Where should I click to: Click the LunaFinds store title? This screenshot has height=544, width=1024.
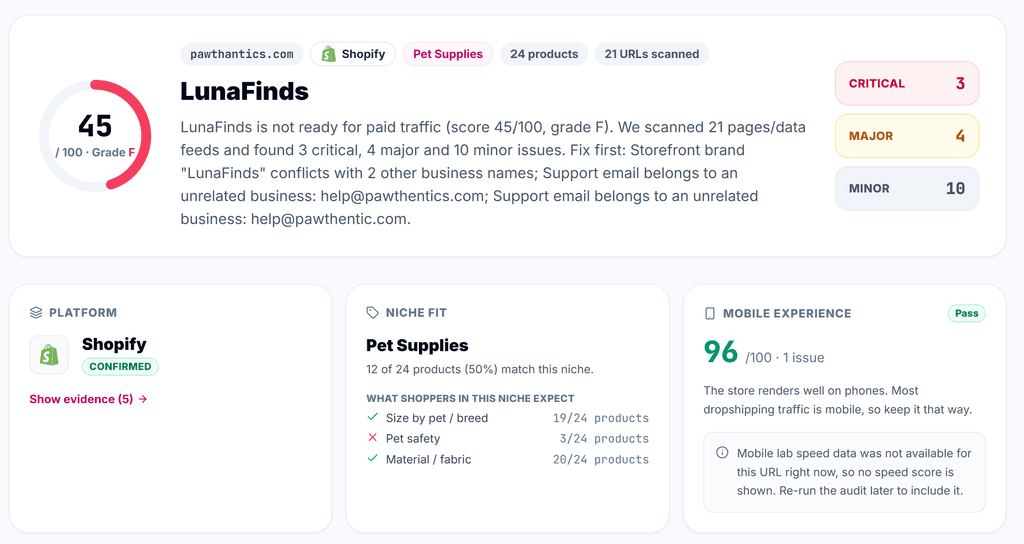244,91
